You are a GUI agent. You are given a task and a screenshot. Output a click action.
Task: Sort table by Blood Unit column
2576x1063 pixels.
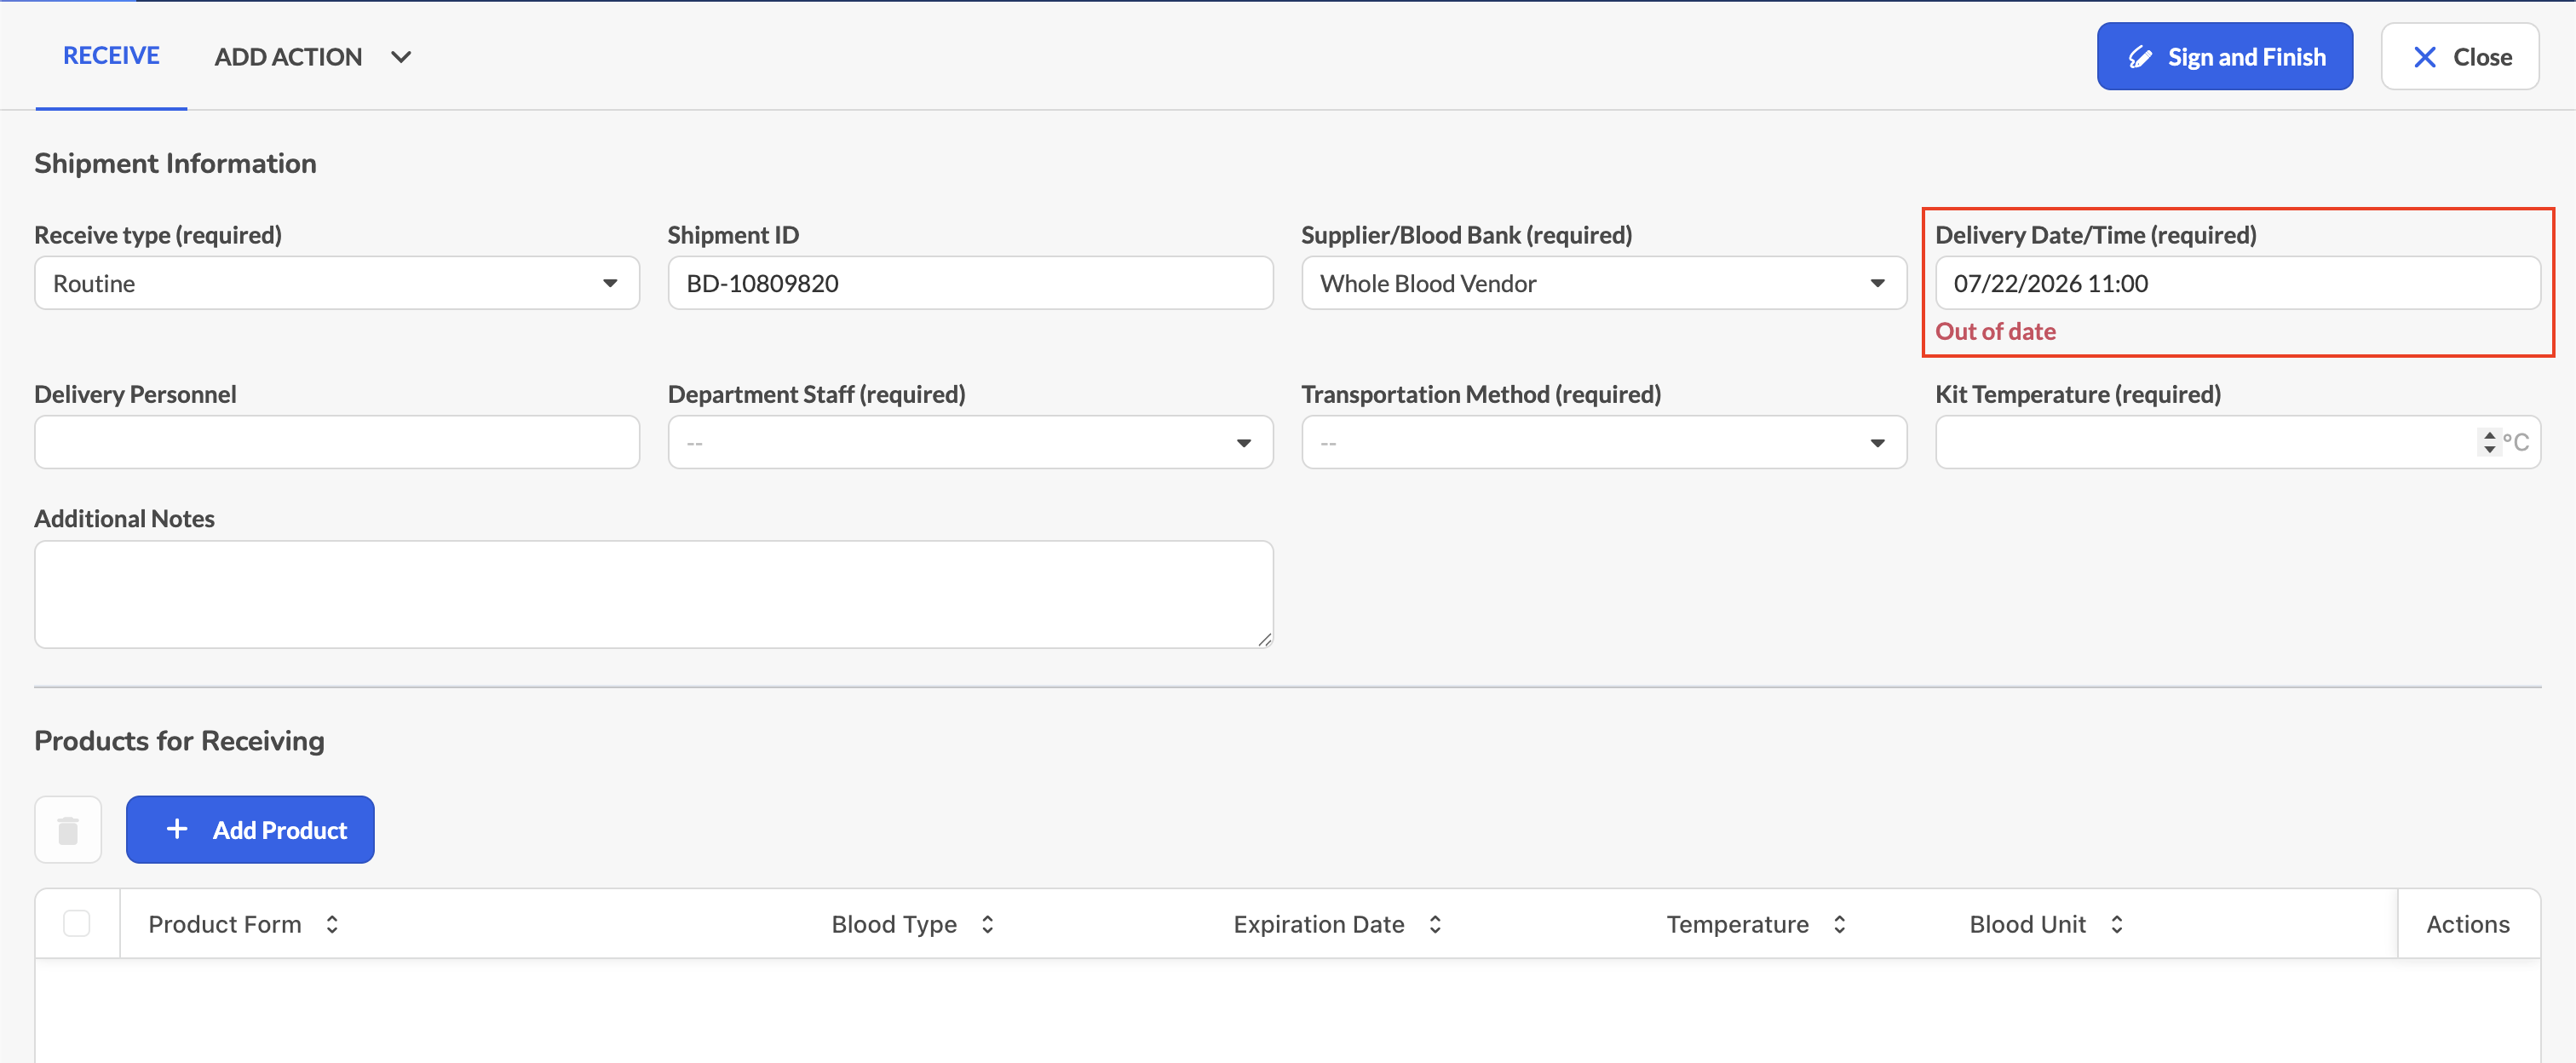[2116, 924]
